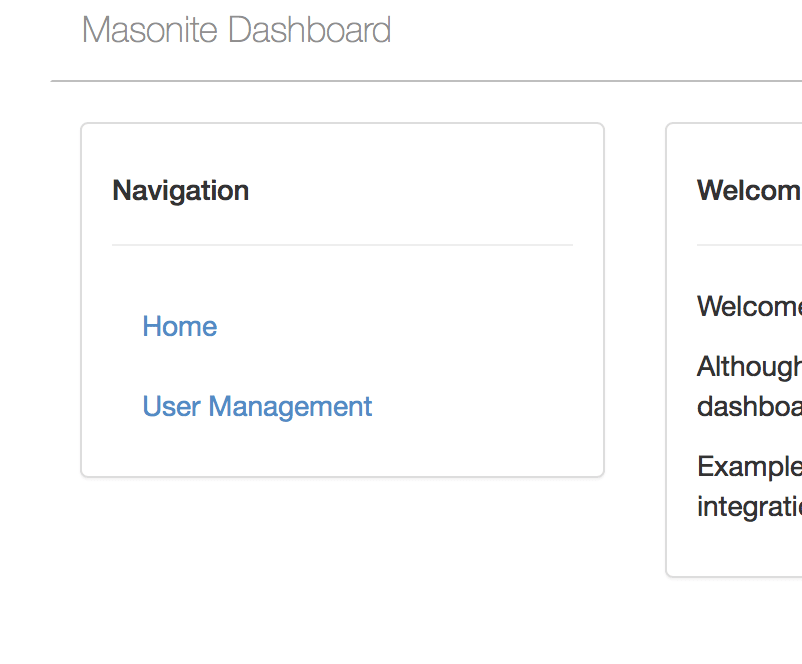Click the text line starting with dashboa

(749, 406)
